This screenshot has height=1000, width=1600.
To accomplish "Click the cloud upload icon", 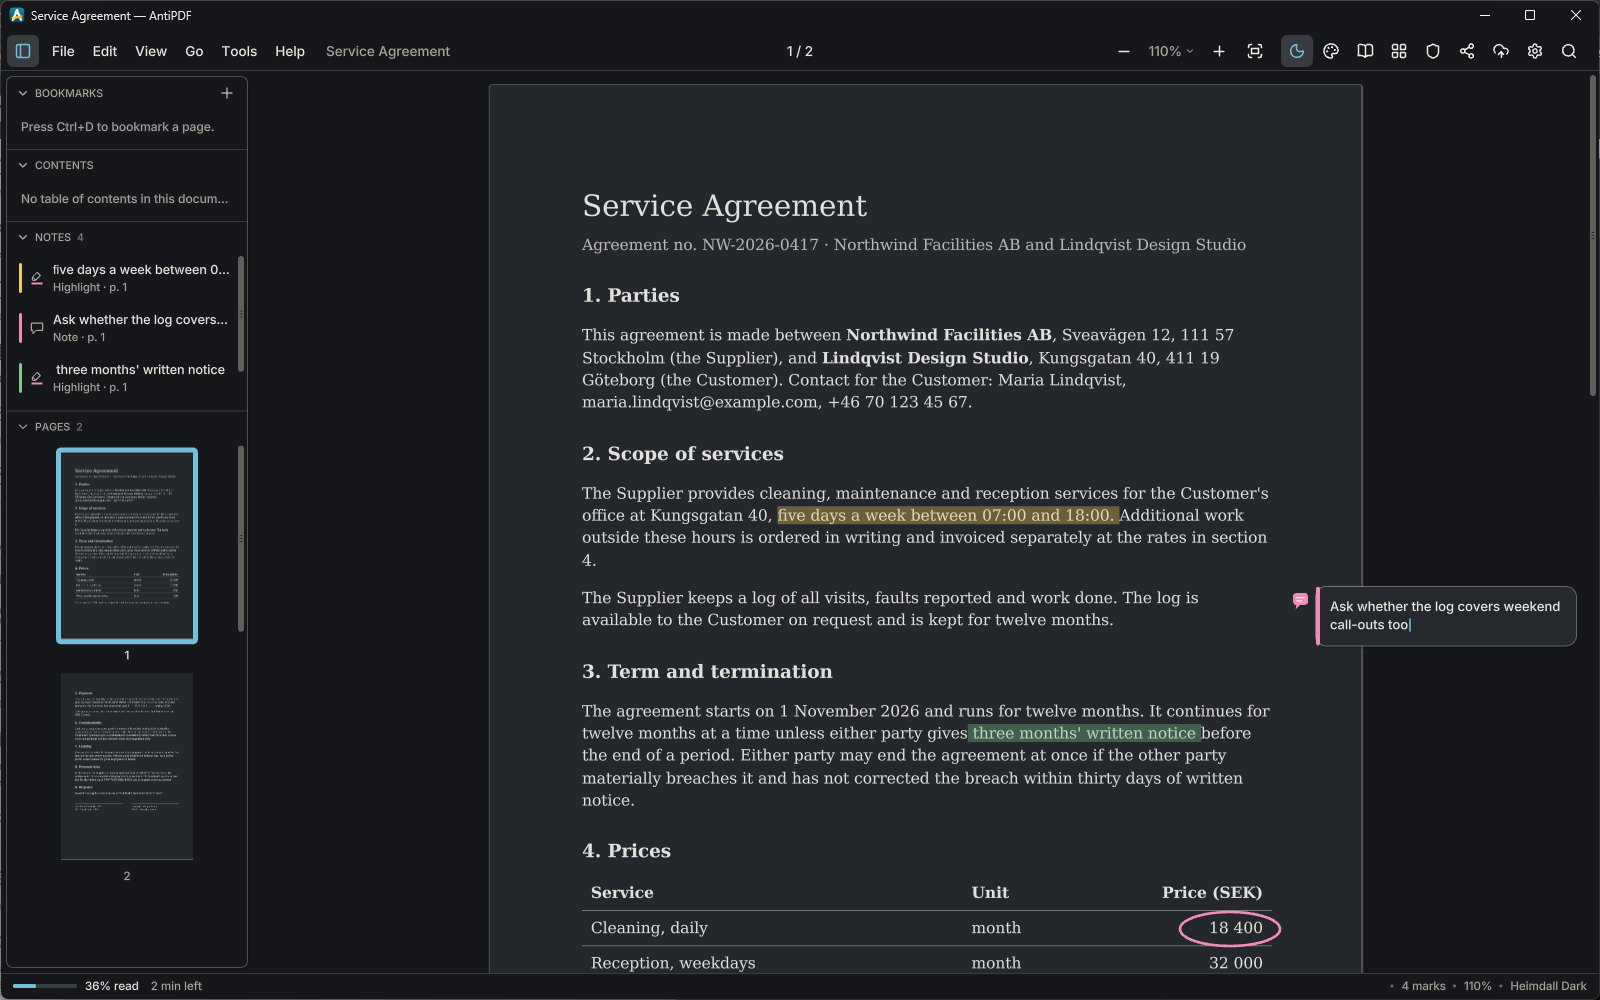I will click(x=1501, y=51).
